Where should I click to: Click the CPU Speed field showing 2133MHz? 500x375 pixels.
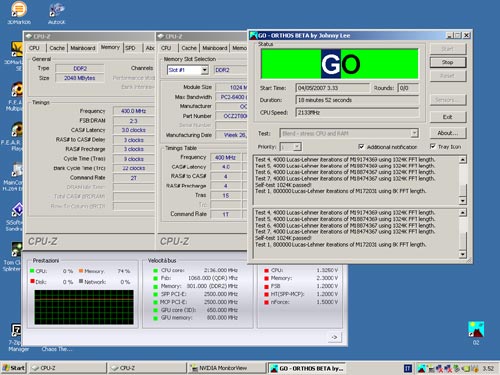click(357, 113)
